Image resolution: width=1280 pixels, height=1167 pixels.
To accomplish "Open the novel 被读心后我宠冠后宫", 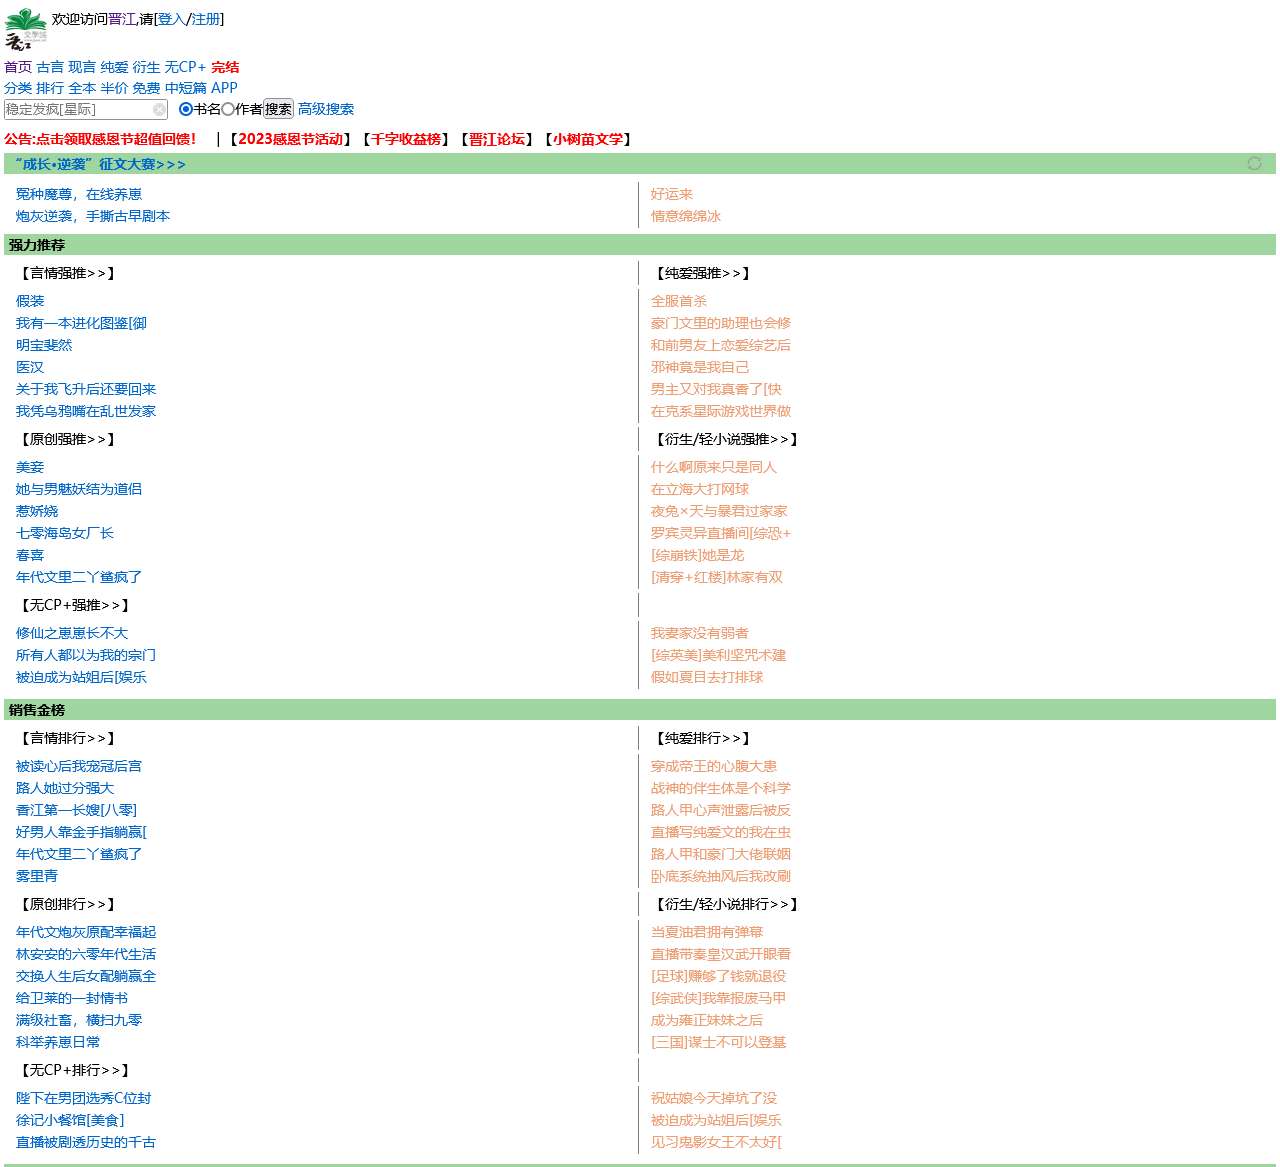I will point(79,766).
